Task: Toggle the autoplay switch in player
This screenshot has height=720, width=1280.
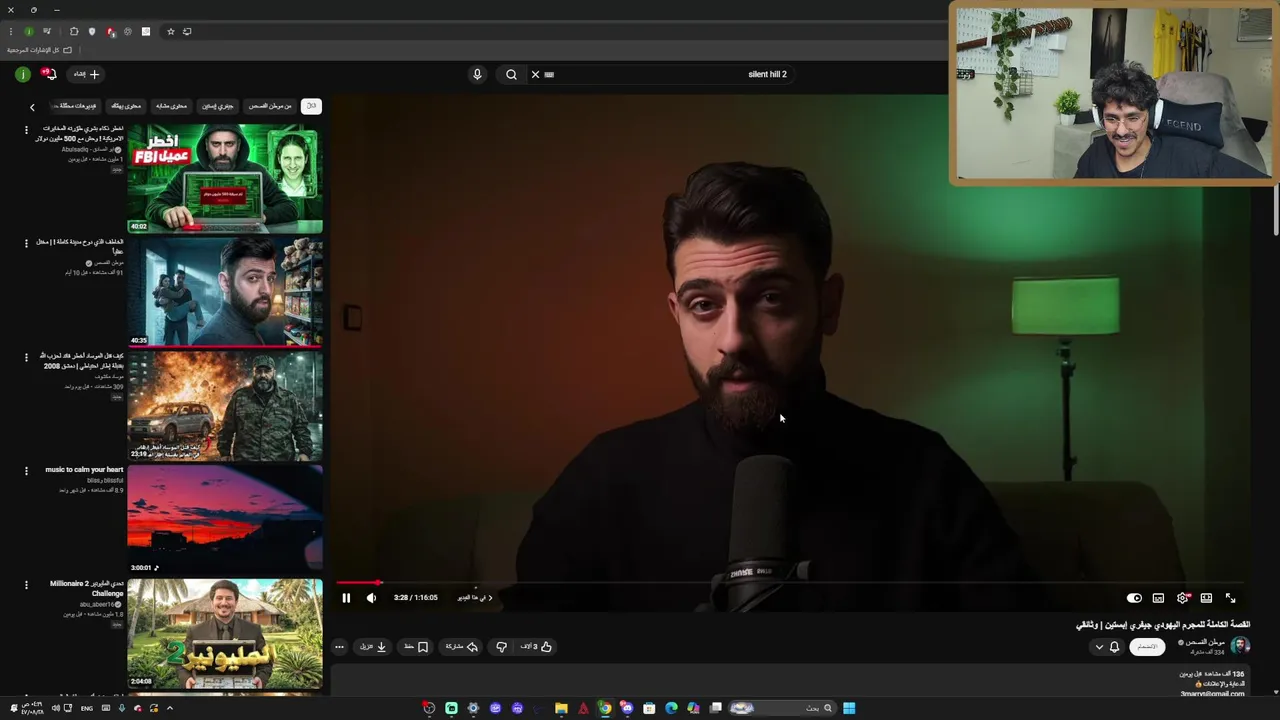Action: 1134,598
